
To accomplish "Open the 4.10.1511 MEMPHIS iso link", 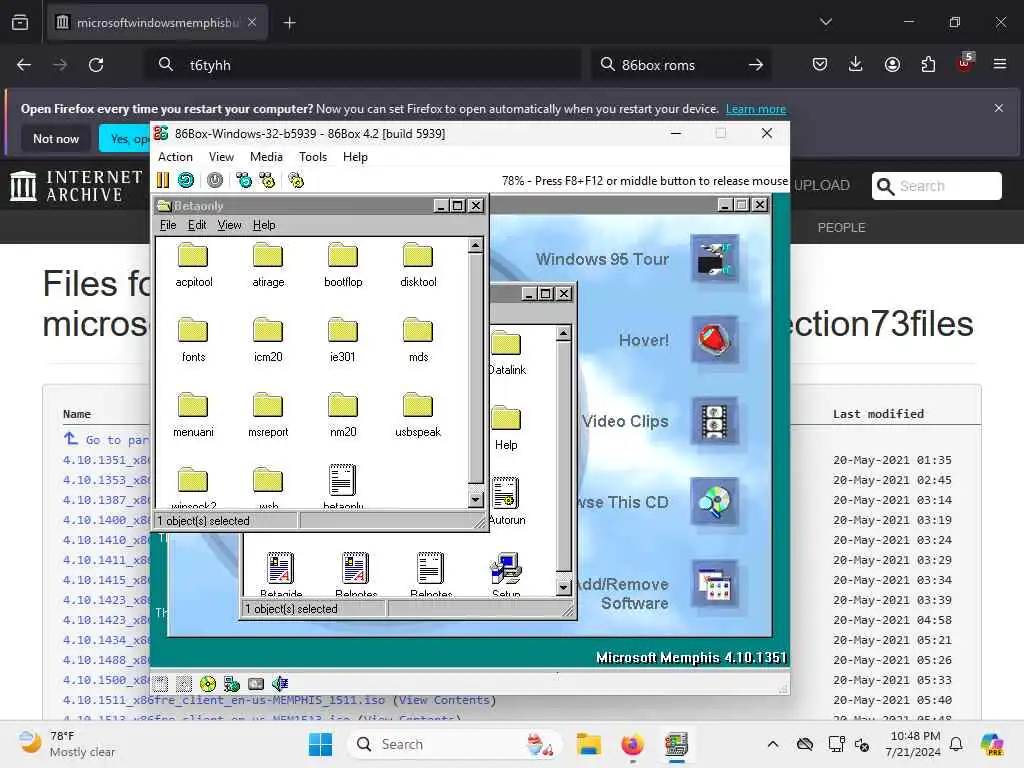I will pos(223,700).
